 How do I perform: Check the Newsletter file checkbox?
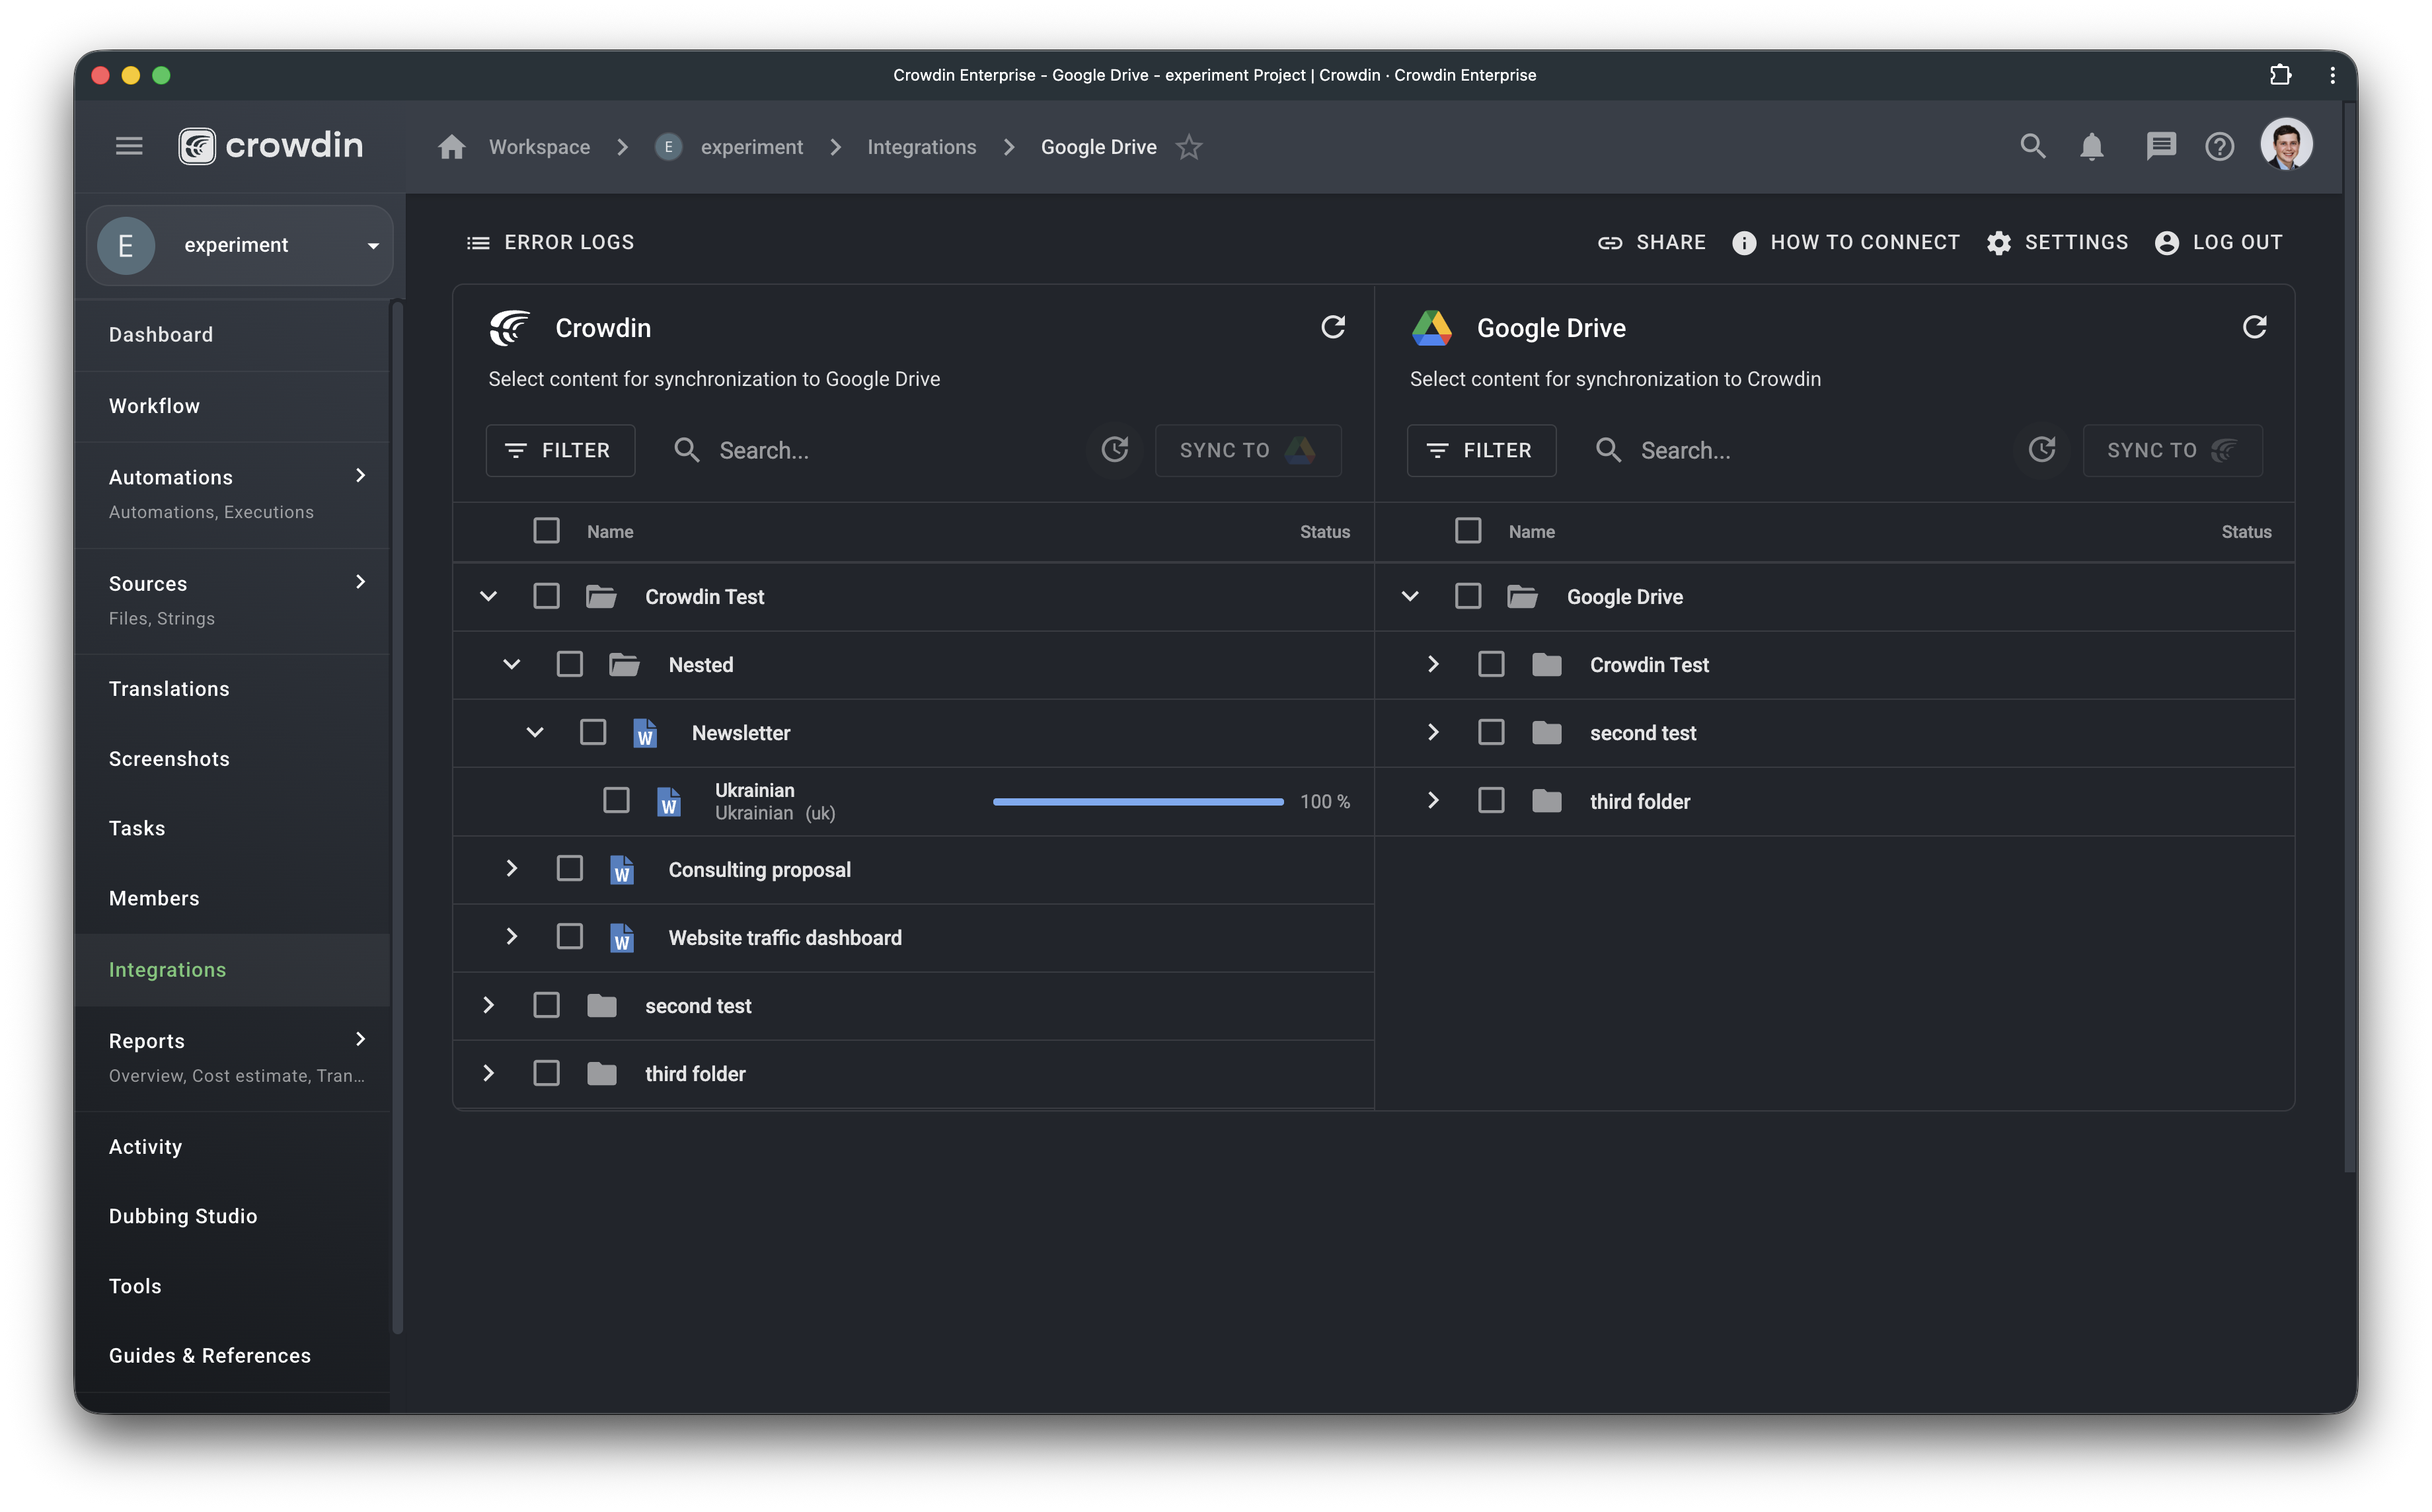593,732
